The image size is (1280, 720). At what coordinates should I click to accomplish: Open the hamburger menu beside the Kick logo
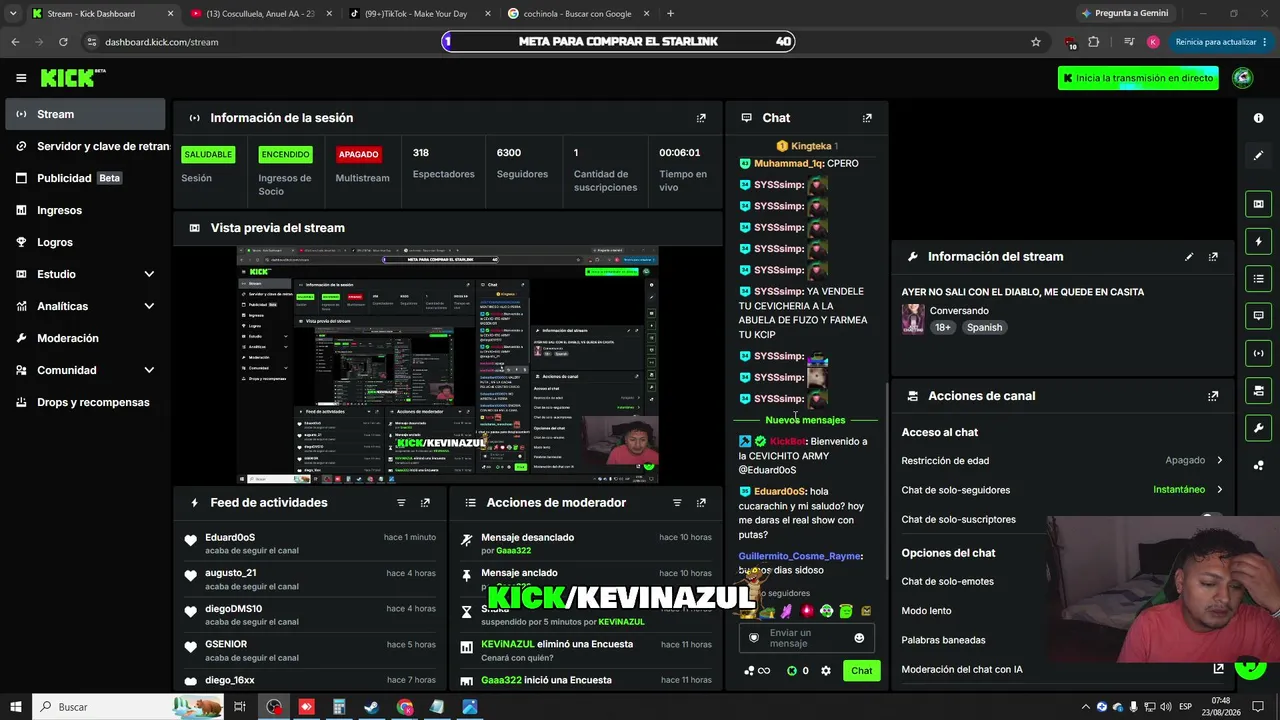(21, 78)
